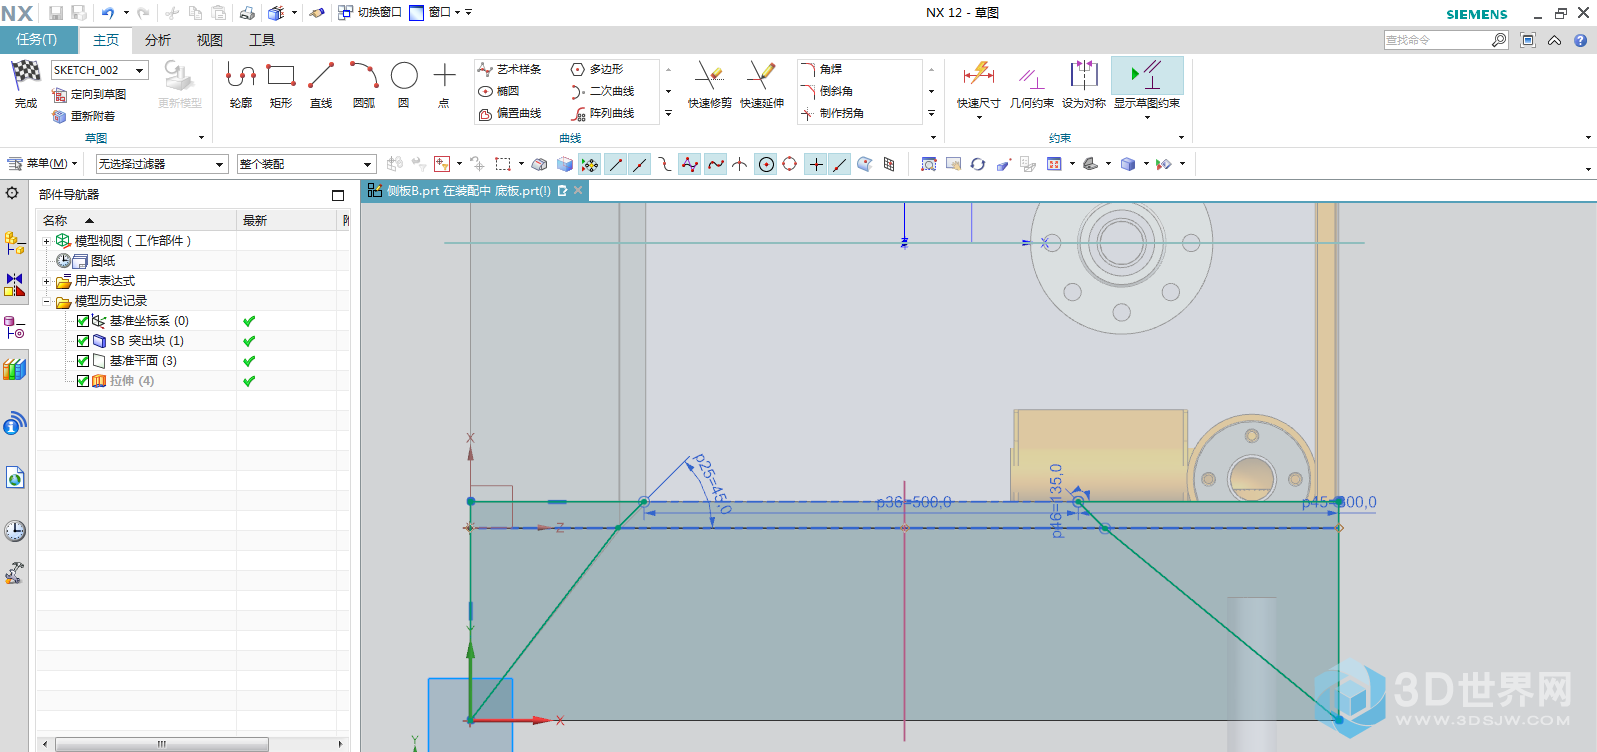Viewport: 1597px width, 752px height.
Task: Activate the 快速修剪 quick trim tool
Action: click(x=709, y=84)
